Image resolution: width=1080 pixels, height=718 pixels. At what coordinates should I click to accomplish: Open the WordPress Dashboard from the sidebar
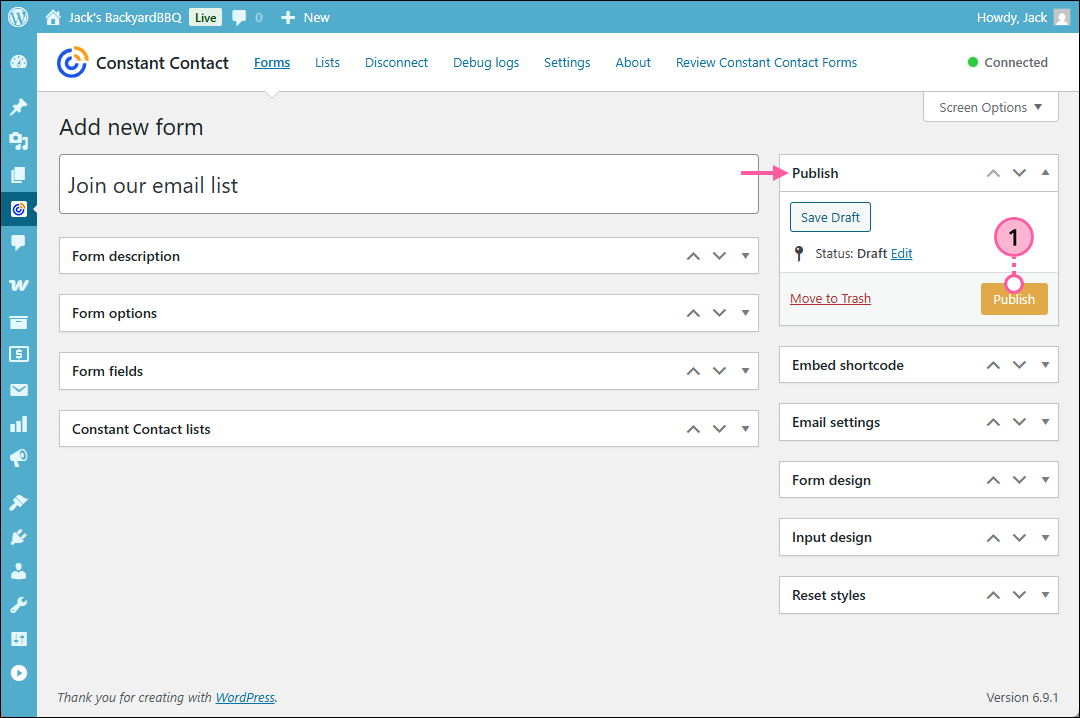[x=18, y=60]
